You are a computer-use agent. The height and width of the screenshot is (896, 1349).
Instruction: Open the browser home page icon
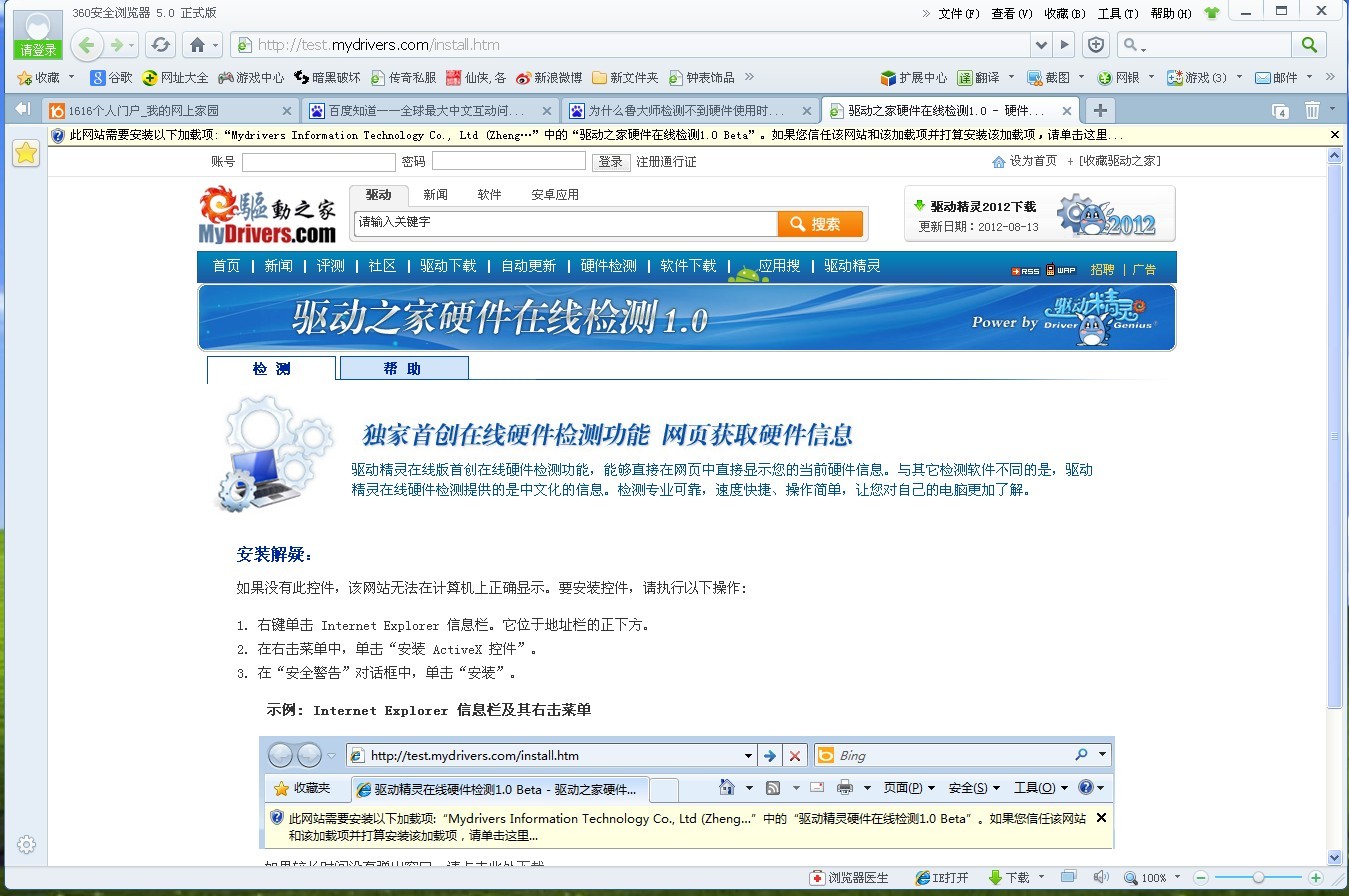[197, 45]
